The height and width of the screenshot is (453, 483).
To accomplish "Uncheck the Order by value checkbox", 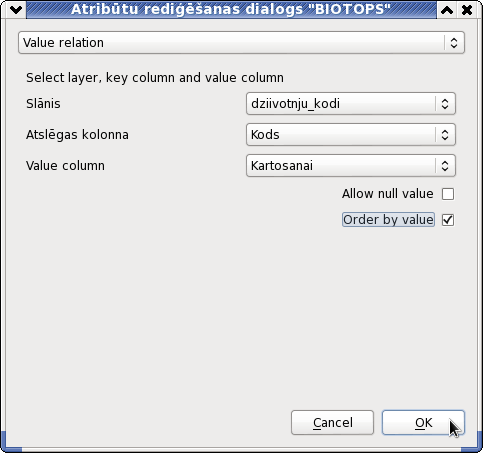I will pos(448,220).
